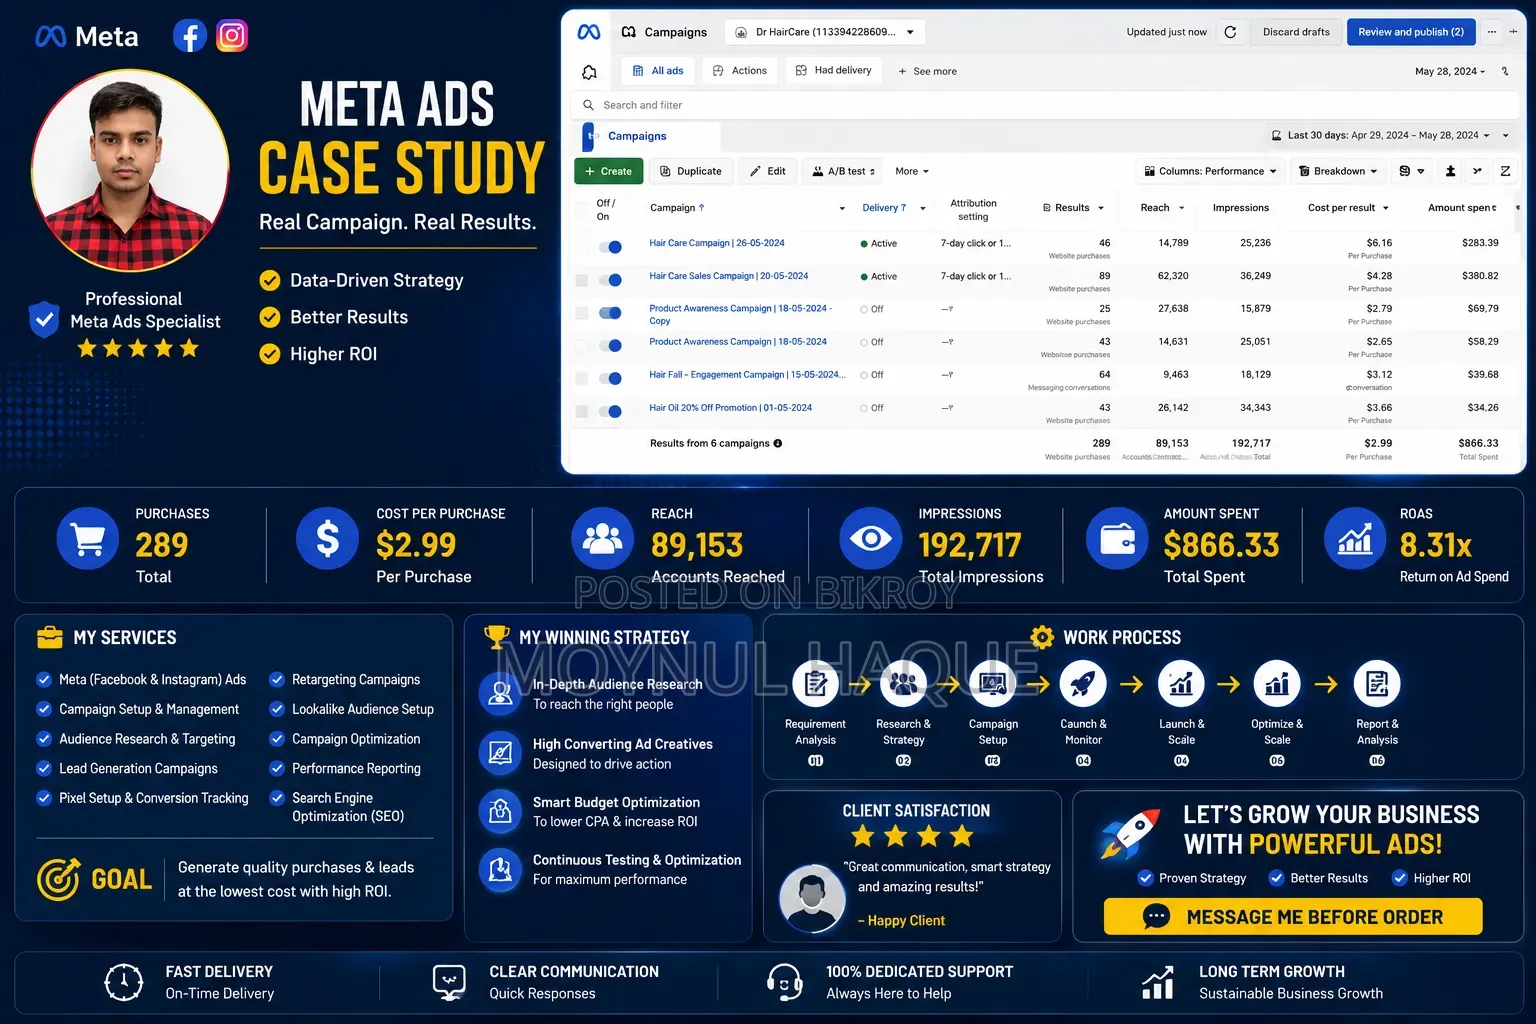
Task: Click the trophy icon beside My Winning Strategy
Action: click(x=497, y=637)
